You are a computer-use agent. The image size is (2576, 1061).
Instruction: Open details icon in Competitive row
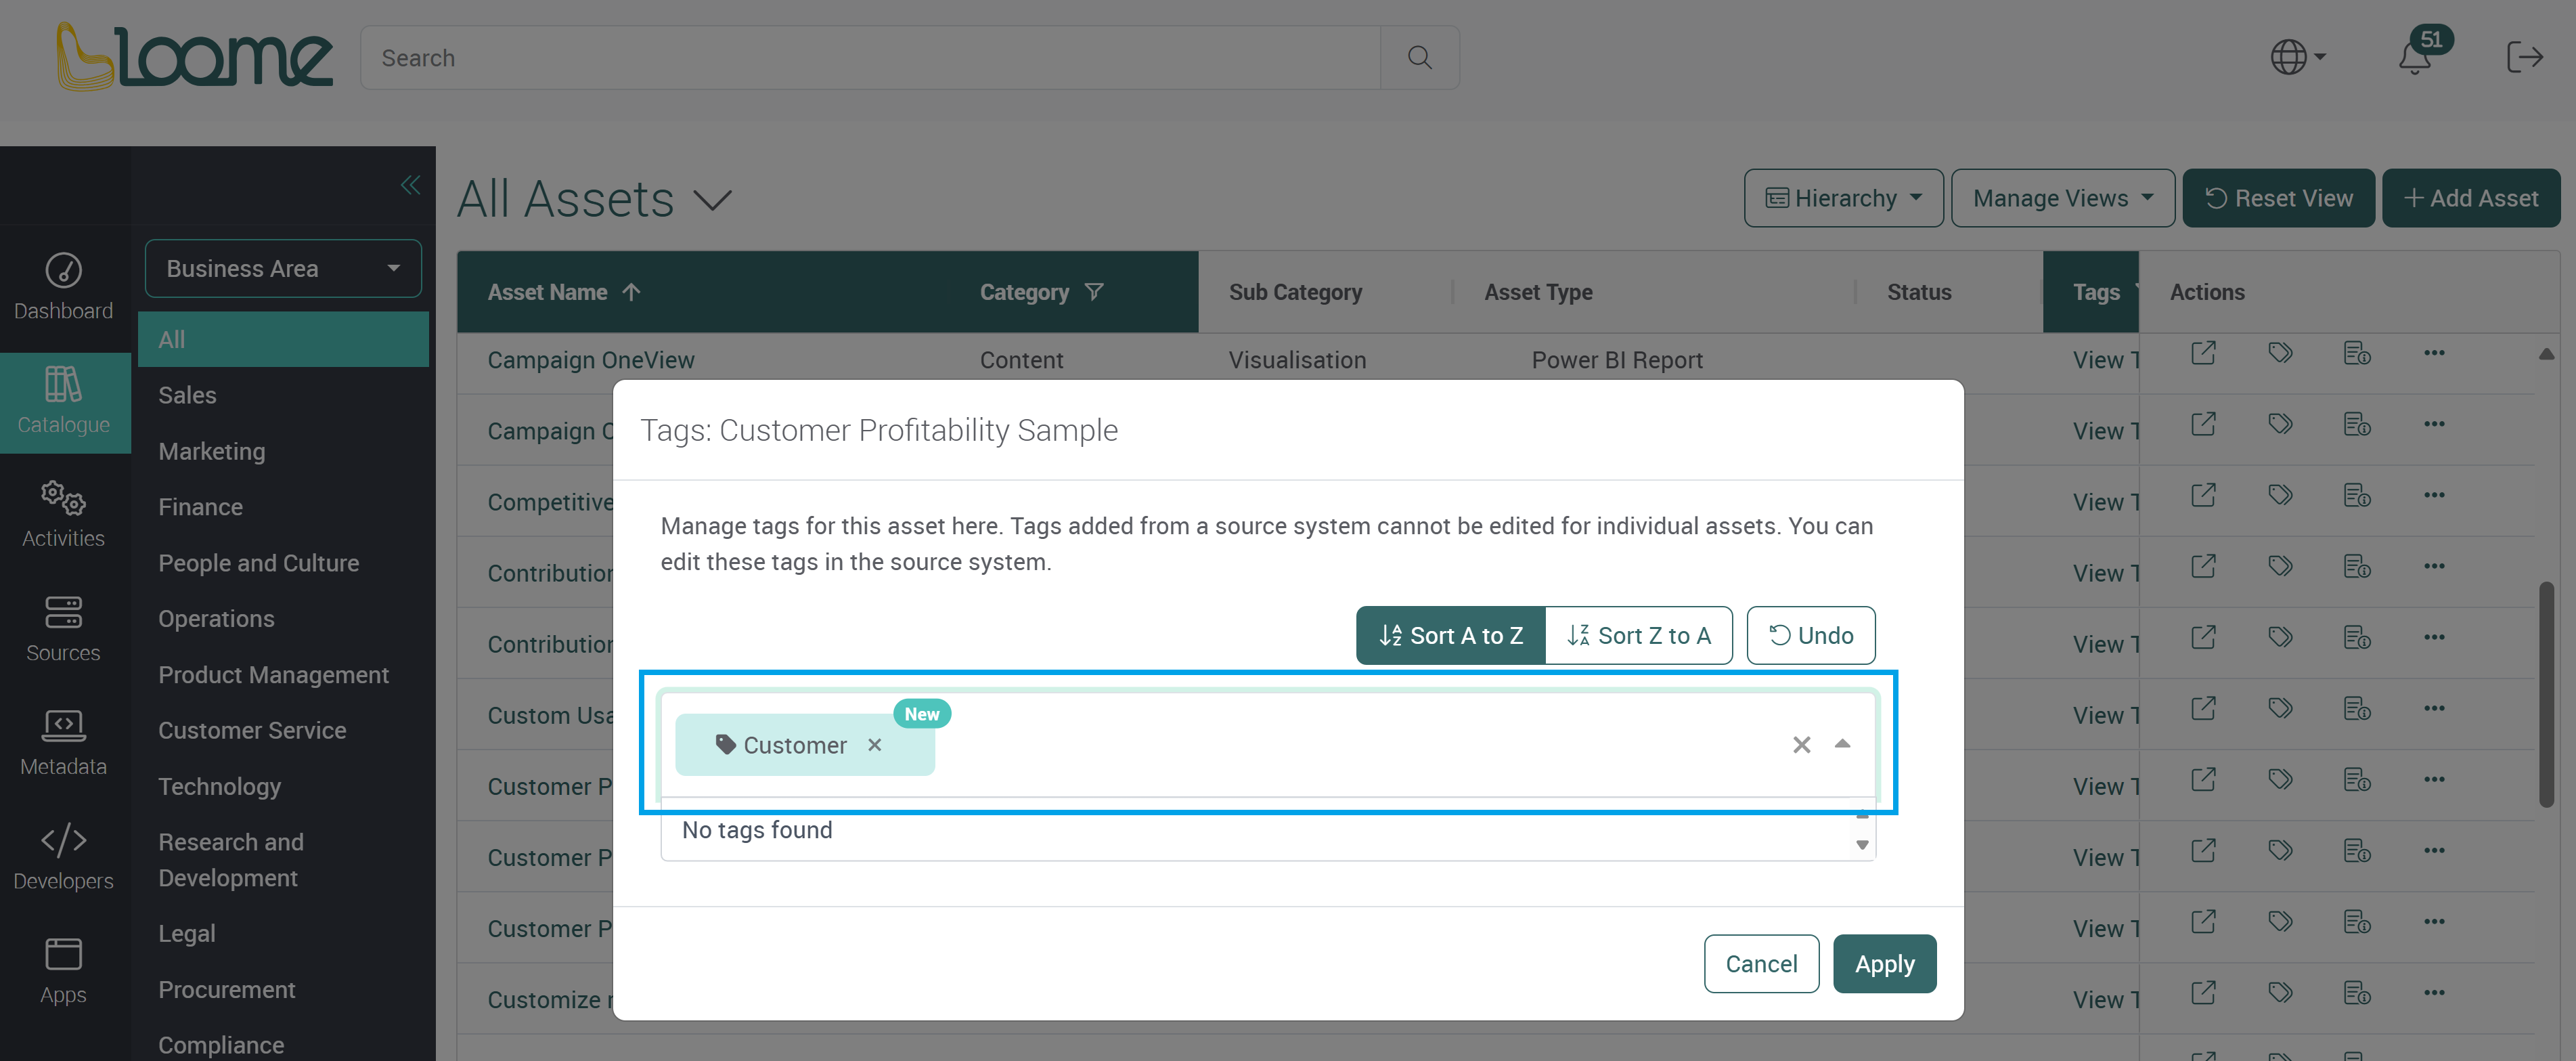[x=2356, y=495]
